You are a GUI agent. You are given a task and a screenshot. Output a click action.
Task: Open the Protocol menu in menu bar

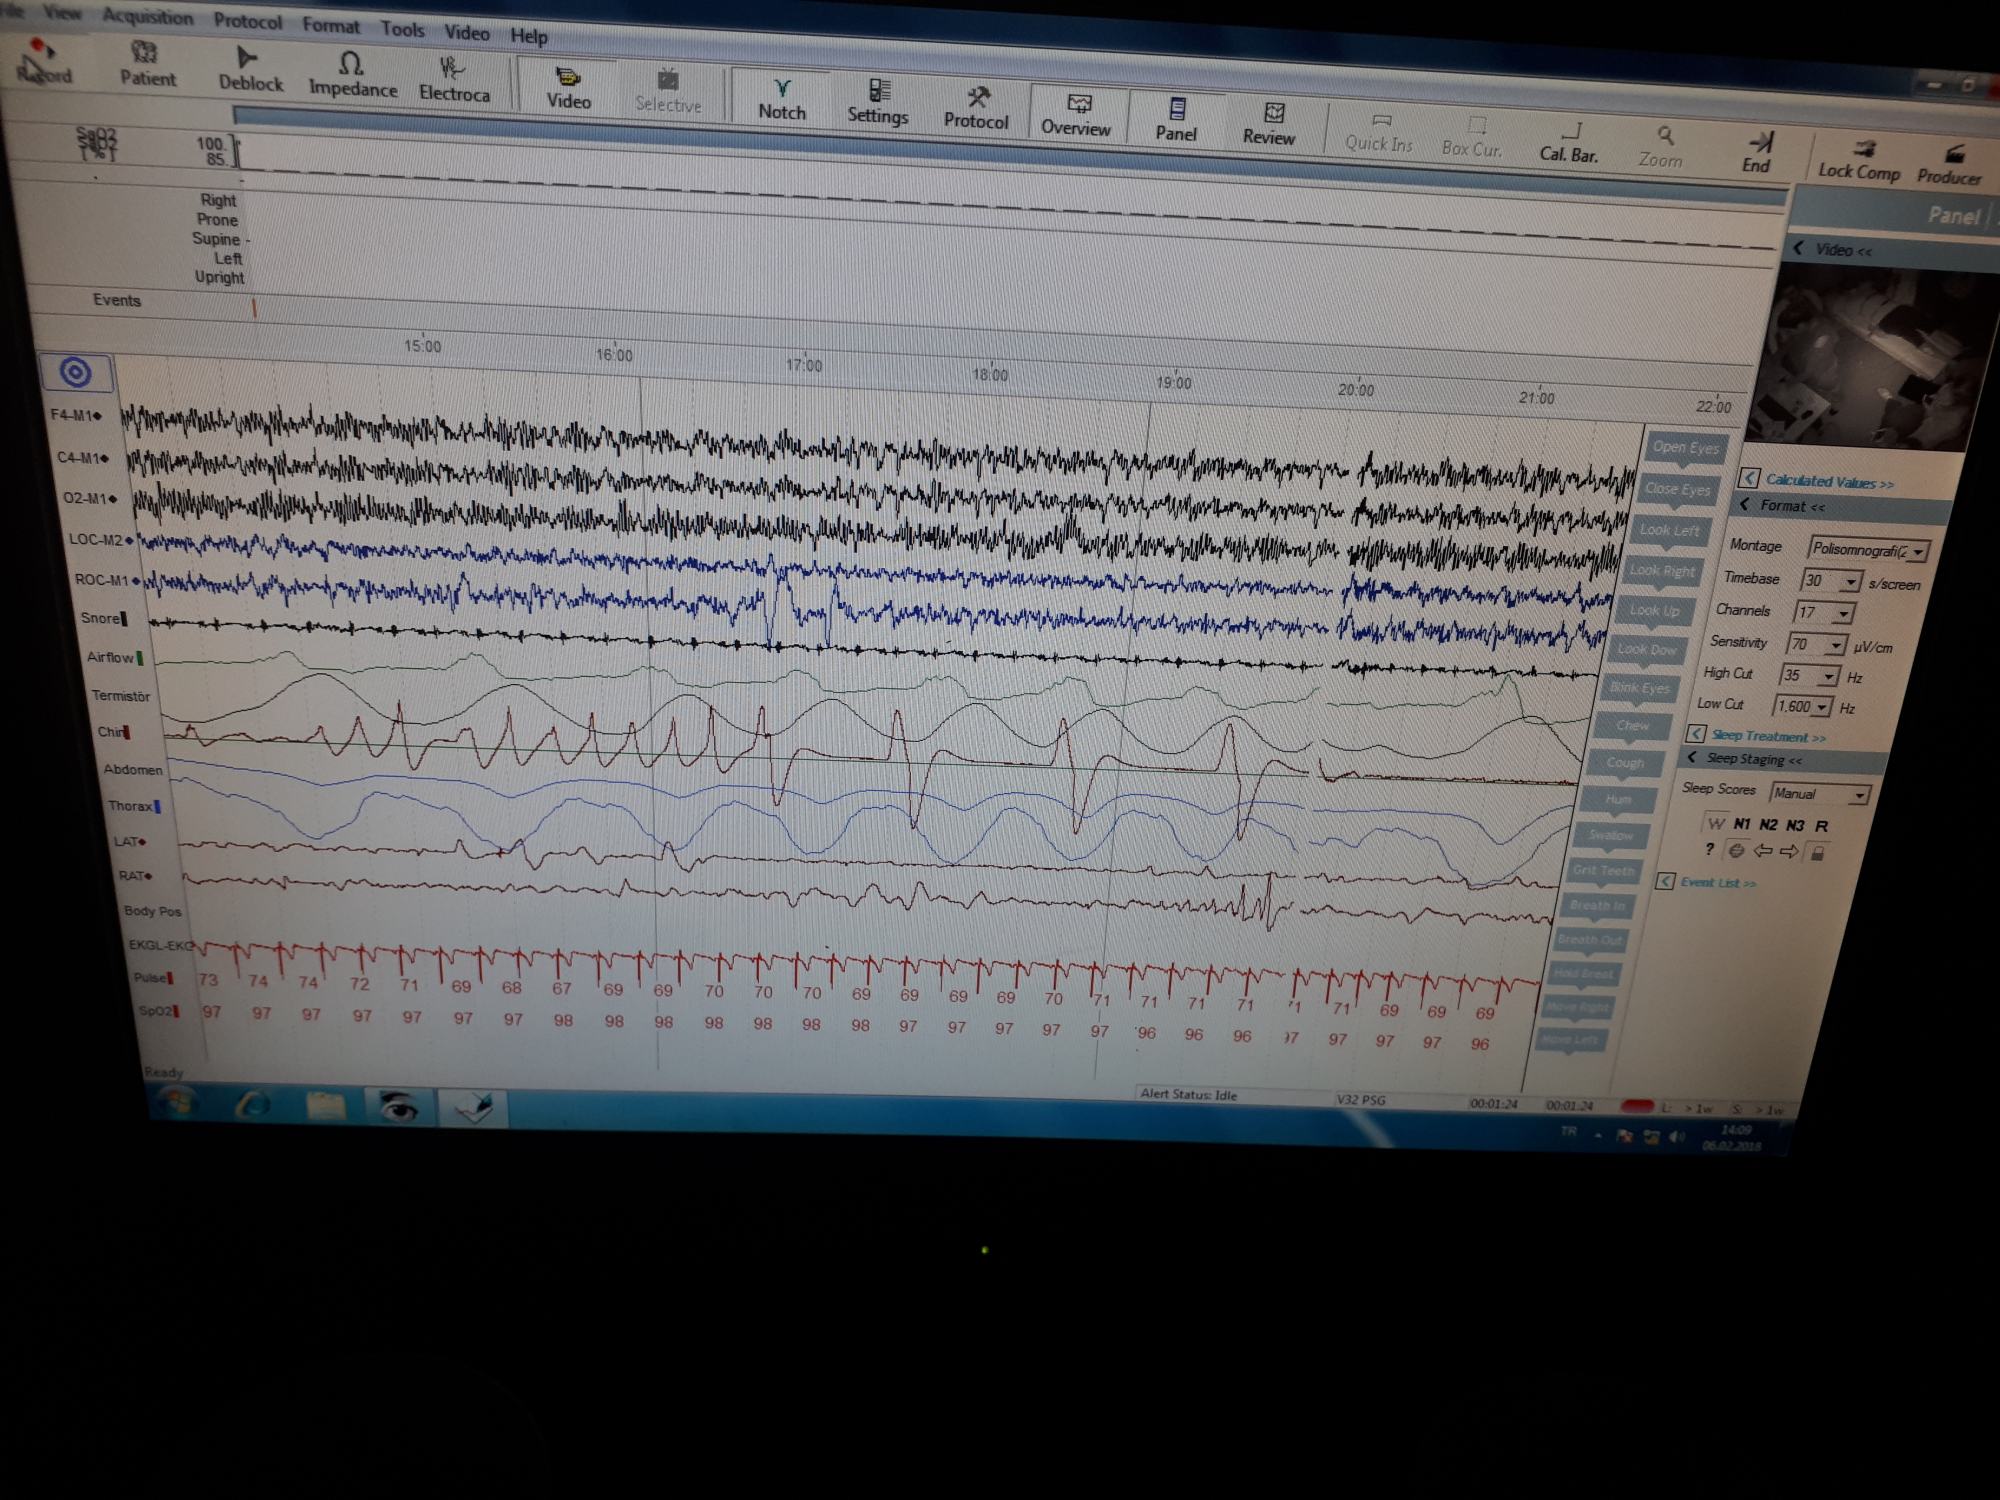coord(248,21)
